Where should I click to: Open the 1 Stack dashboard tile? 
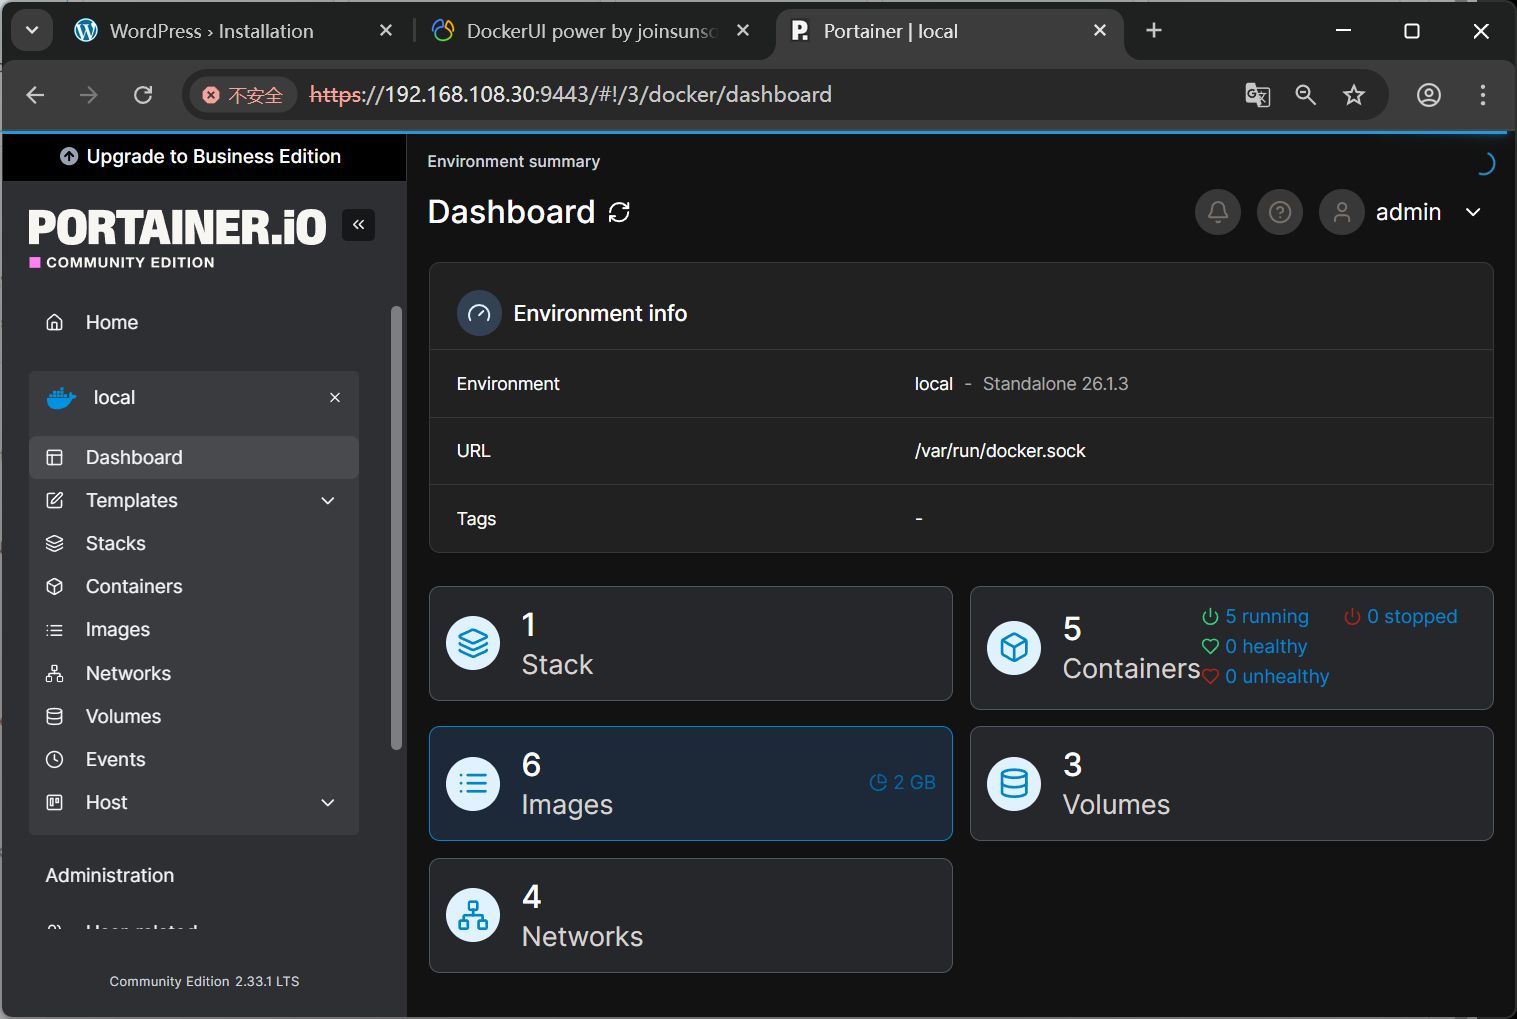pos(691,643)
